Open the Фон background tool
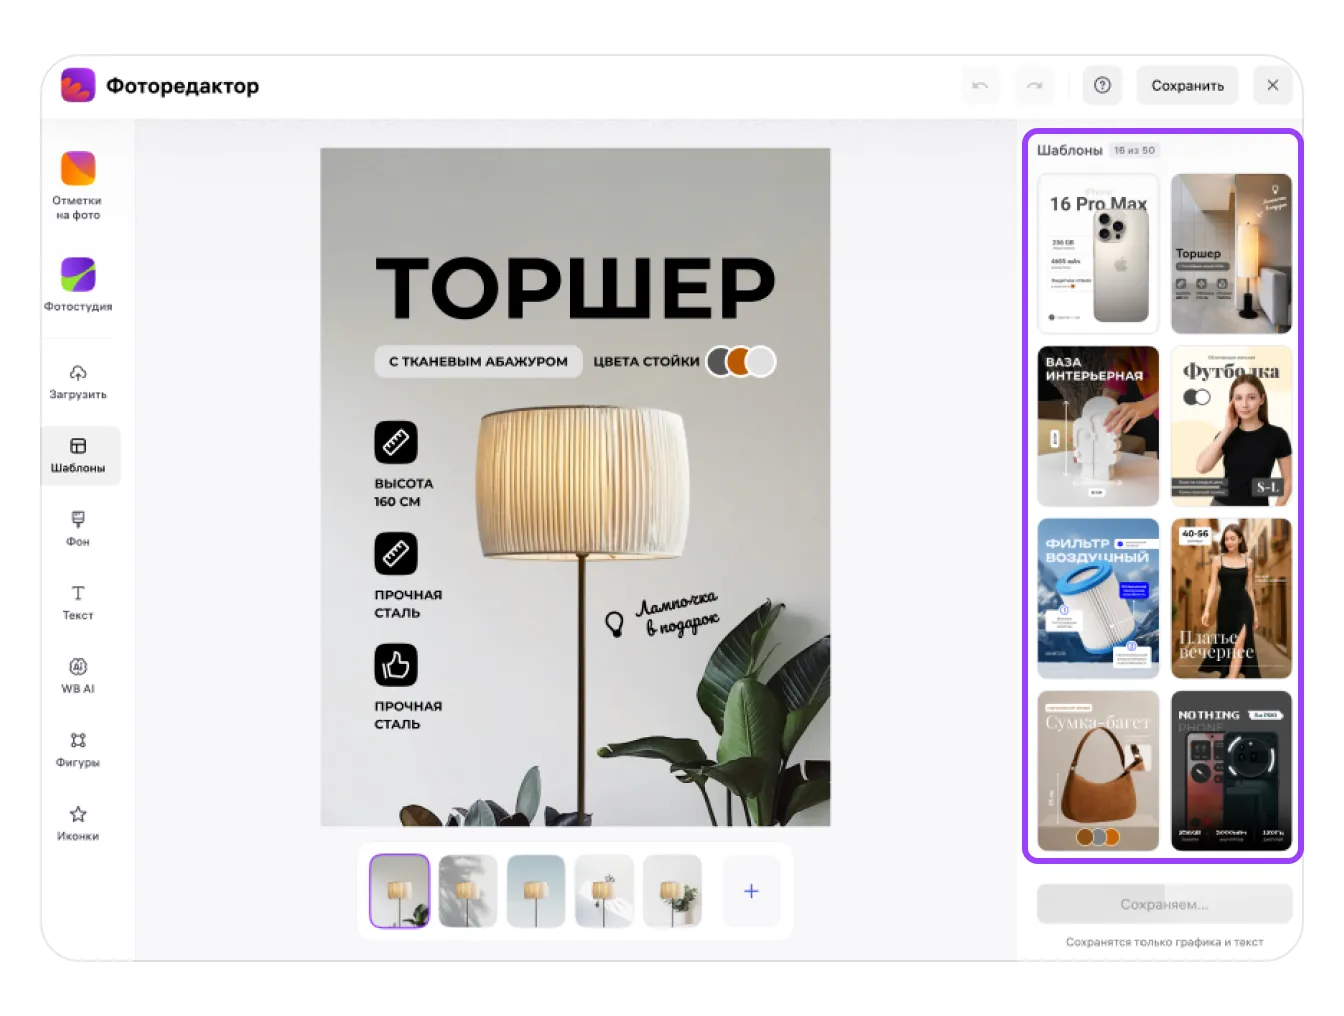The height and width of the screenshot is (1016, 1344). [x=78, y=528]
